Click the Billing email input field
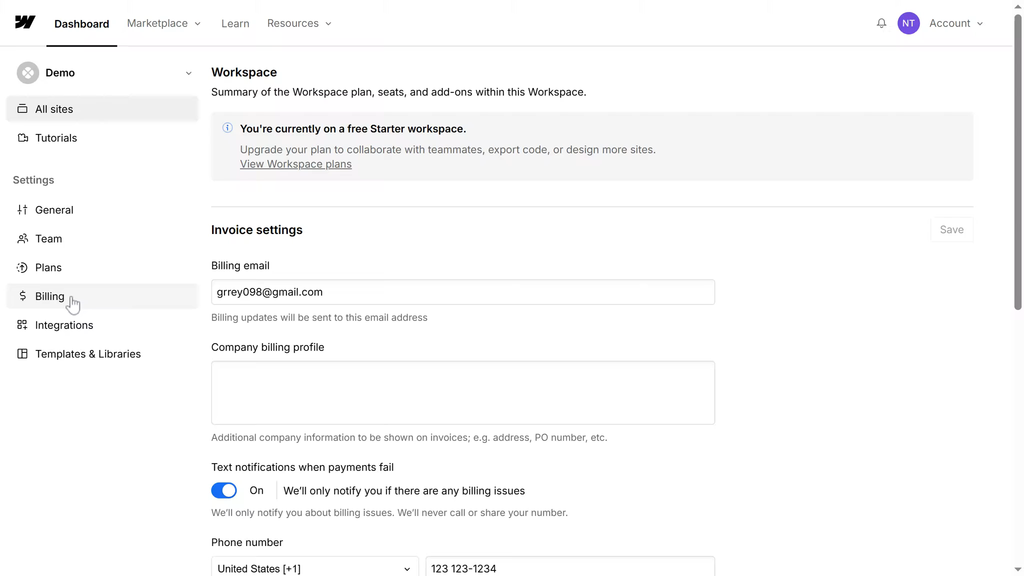This screenshot has width=1024, height=576. tap(462, 292)
